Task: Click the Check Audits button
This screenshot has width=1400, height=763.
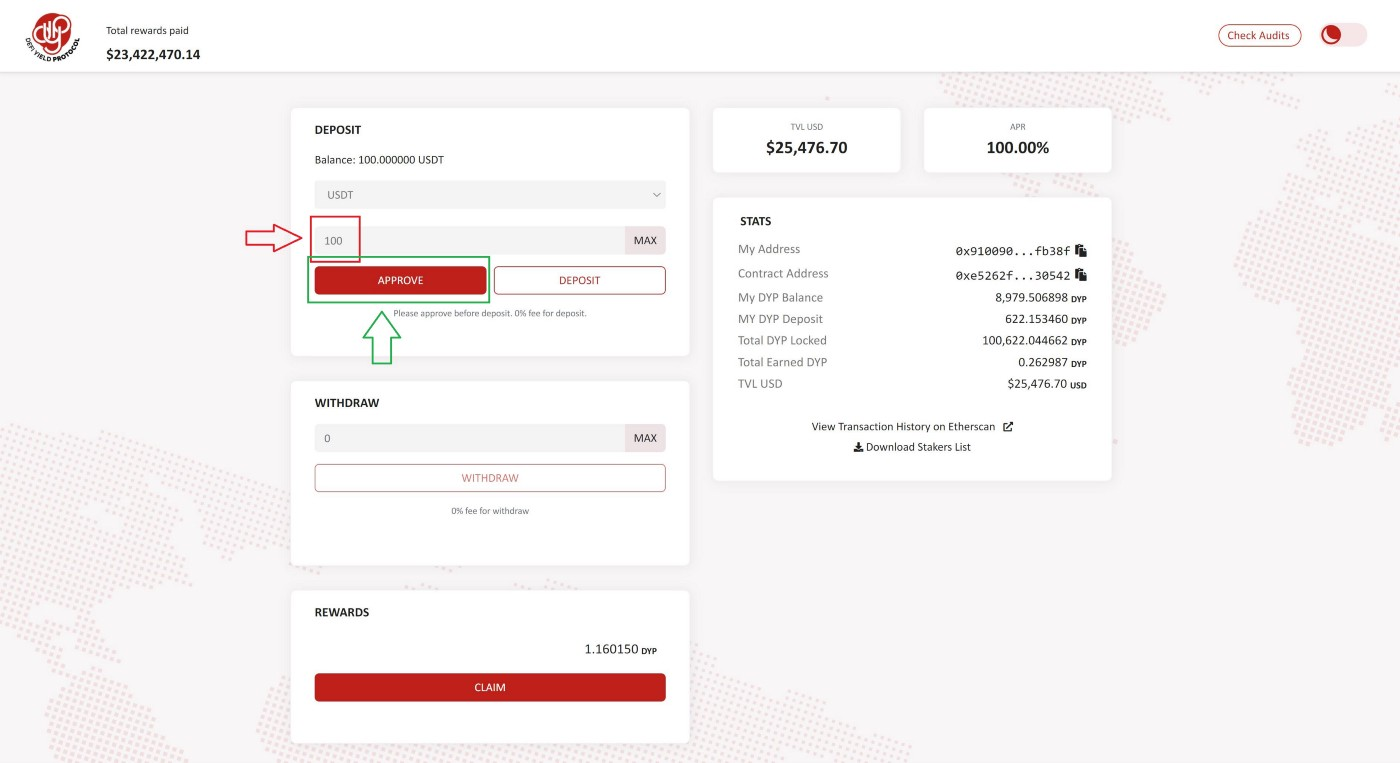Action: pyautogui.click(x=1259, y=35)
